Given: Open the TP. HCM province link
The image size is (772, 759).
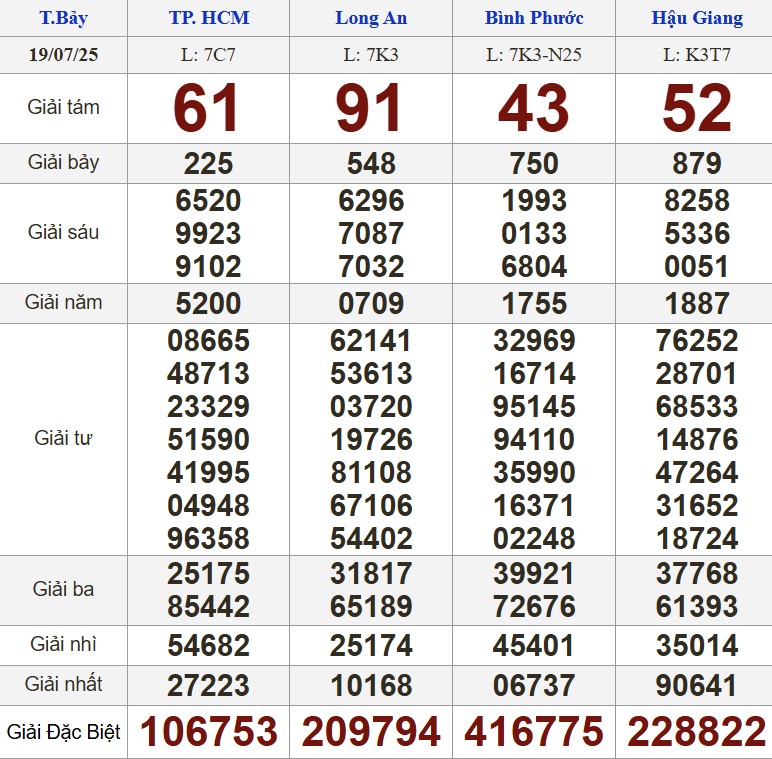Looking at the screenshot, I should pyautogui.click(x=208, y=18).
